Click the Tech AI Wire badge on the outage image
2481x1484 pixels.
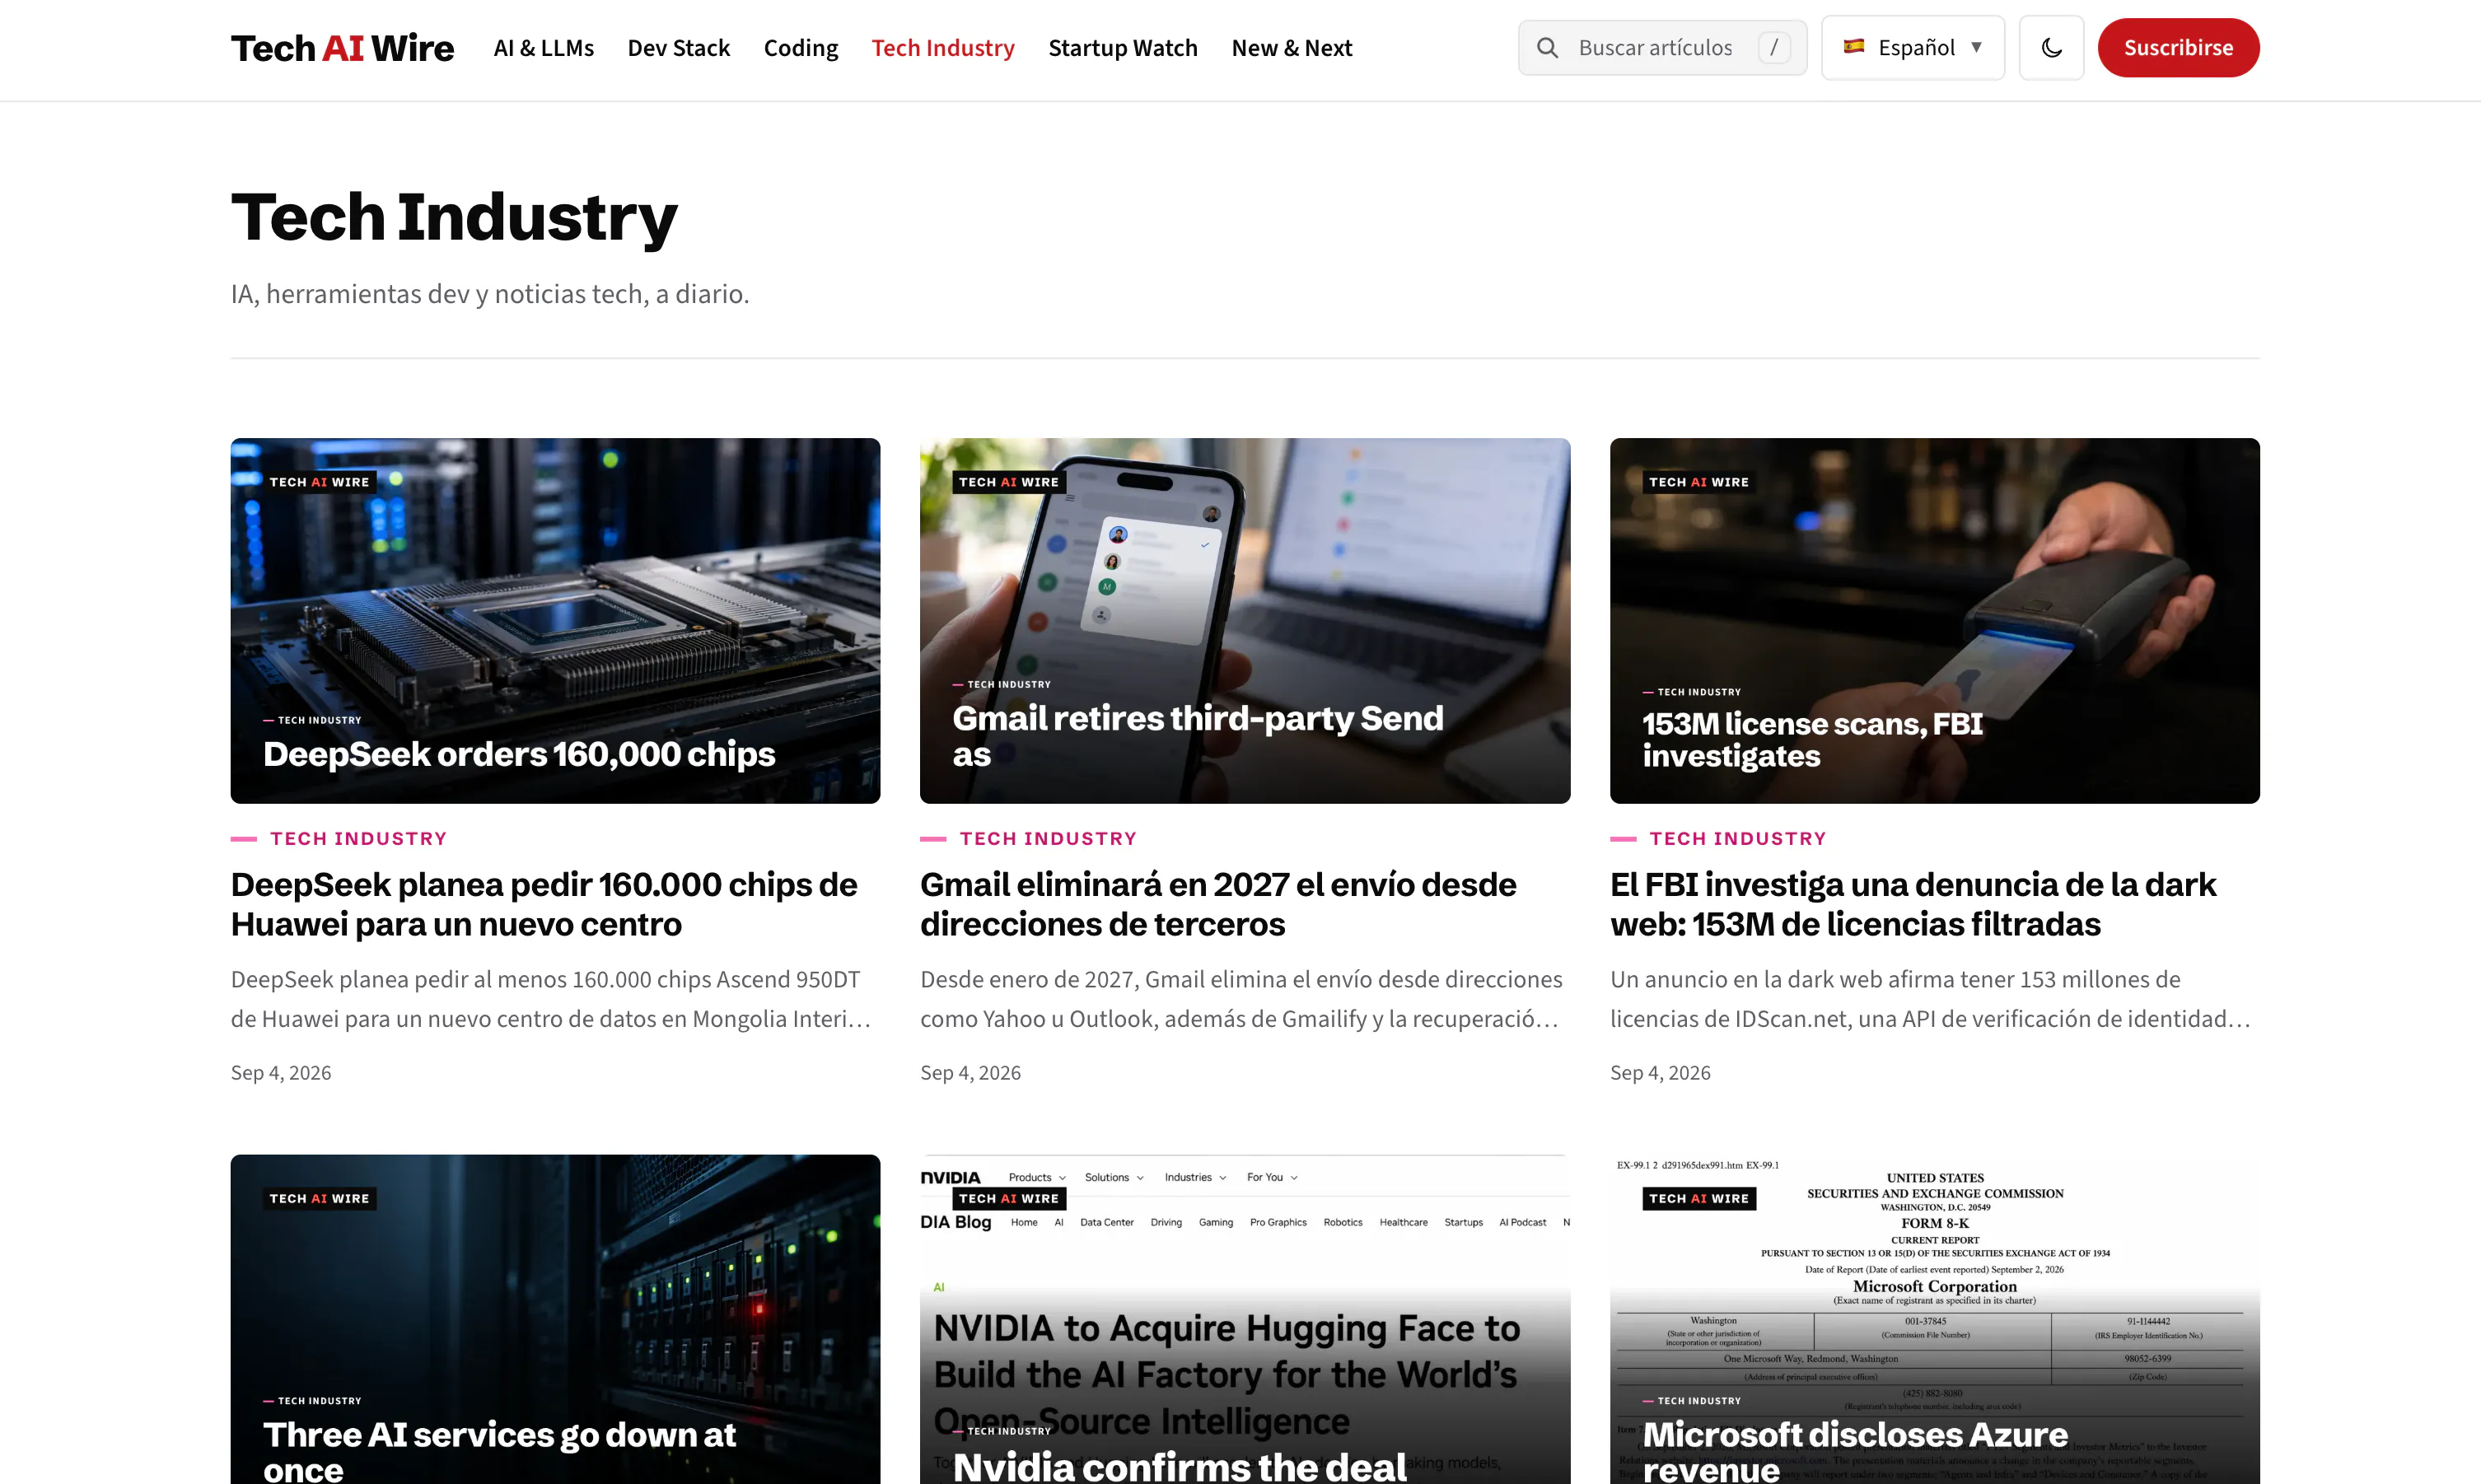(320, 1198)
